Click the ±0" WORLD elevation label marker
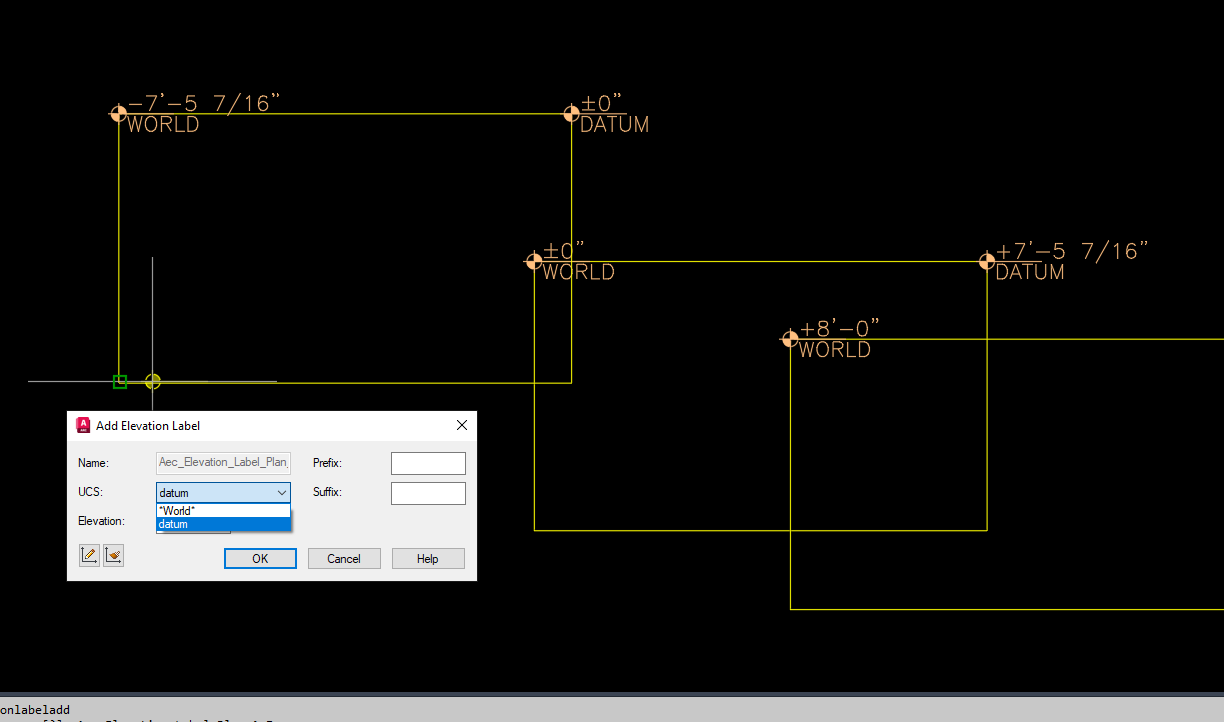 pyautogui.click(x=534, y=261)
